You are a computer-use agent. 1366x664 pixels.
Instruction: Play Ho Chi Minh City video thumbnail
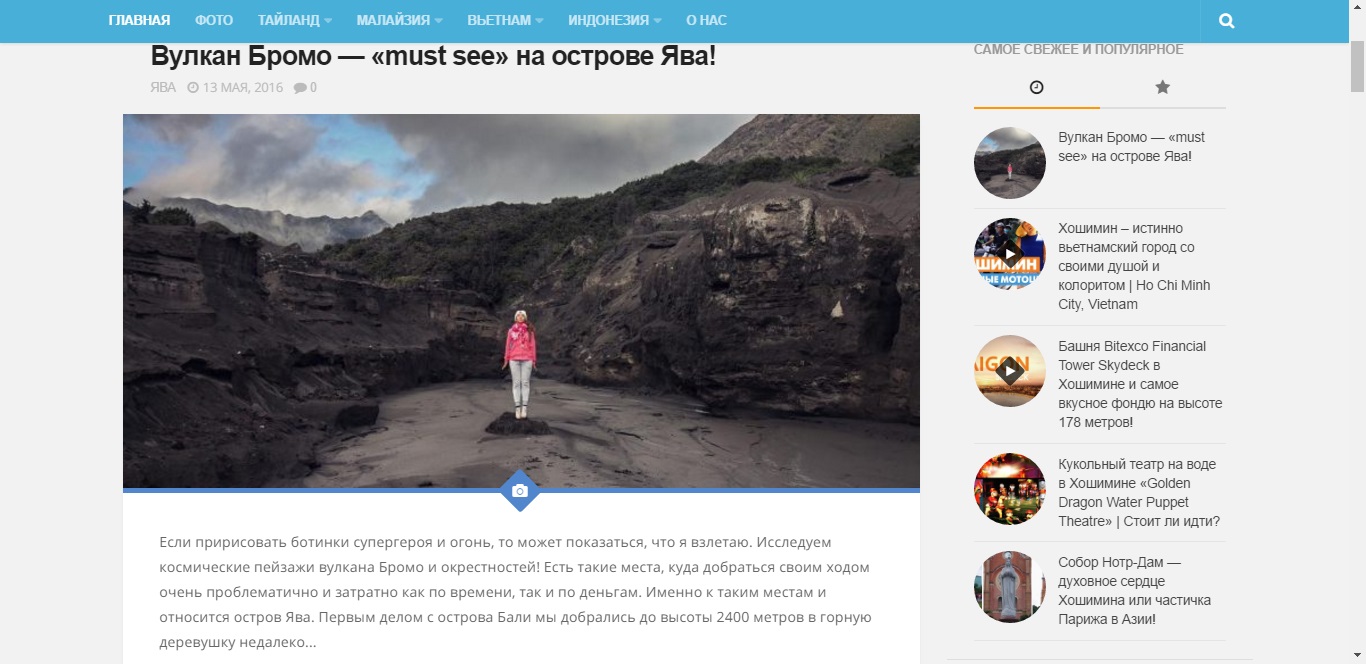point(1010,254)
